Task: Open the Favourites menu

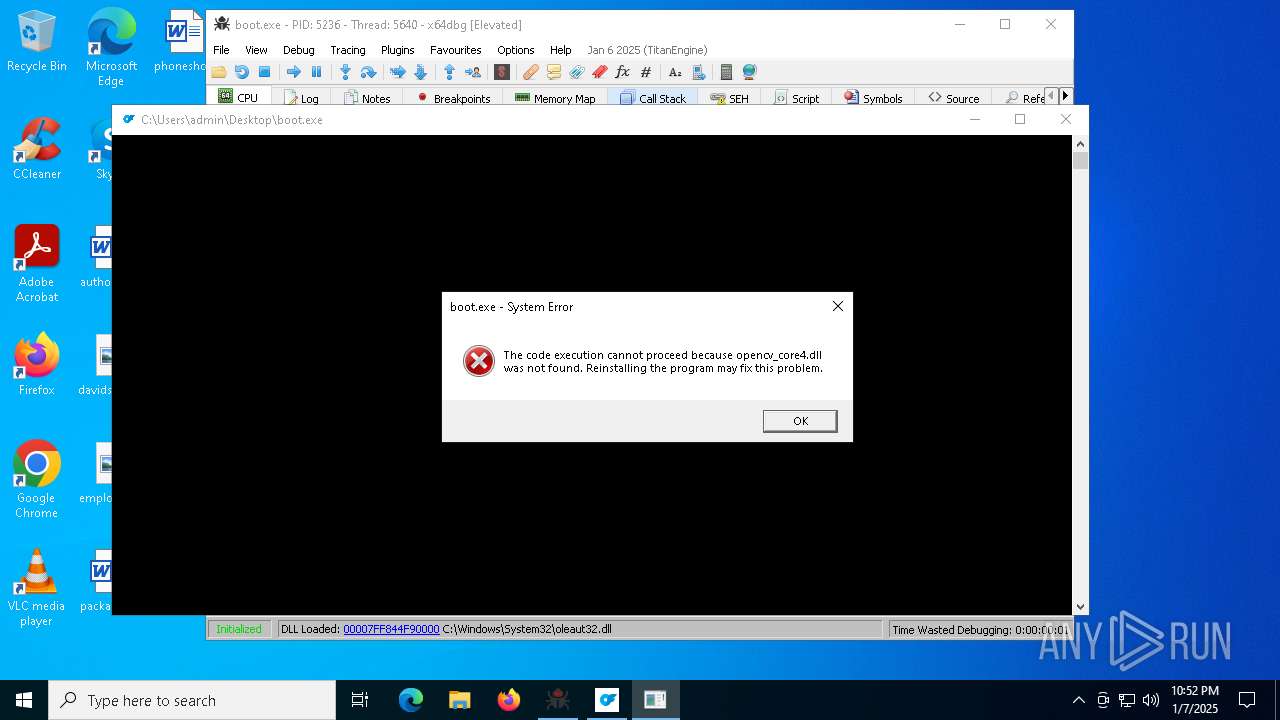Action: pos(456,50)
